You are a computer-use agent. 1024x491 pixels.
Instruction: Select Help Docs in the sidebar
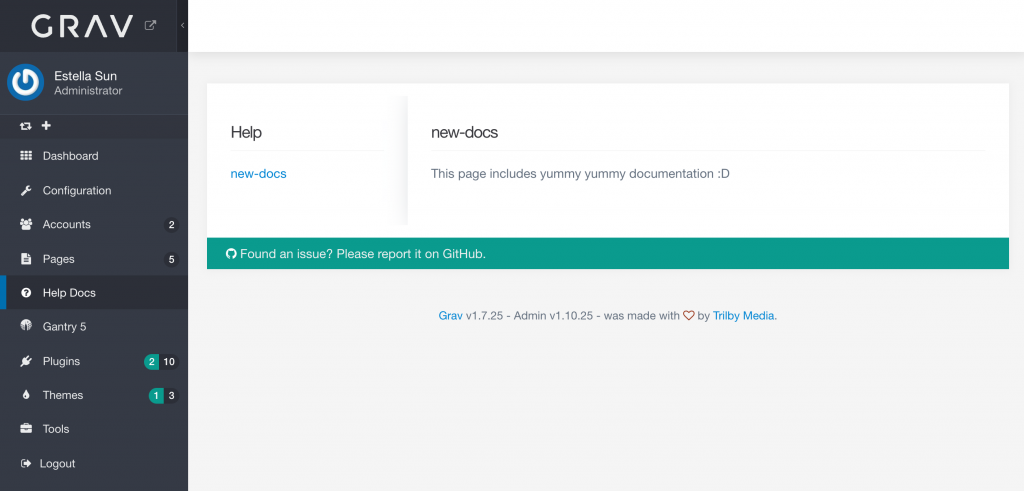coord(94,293)
